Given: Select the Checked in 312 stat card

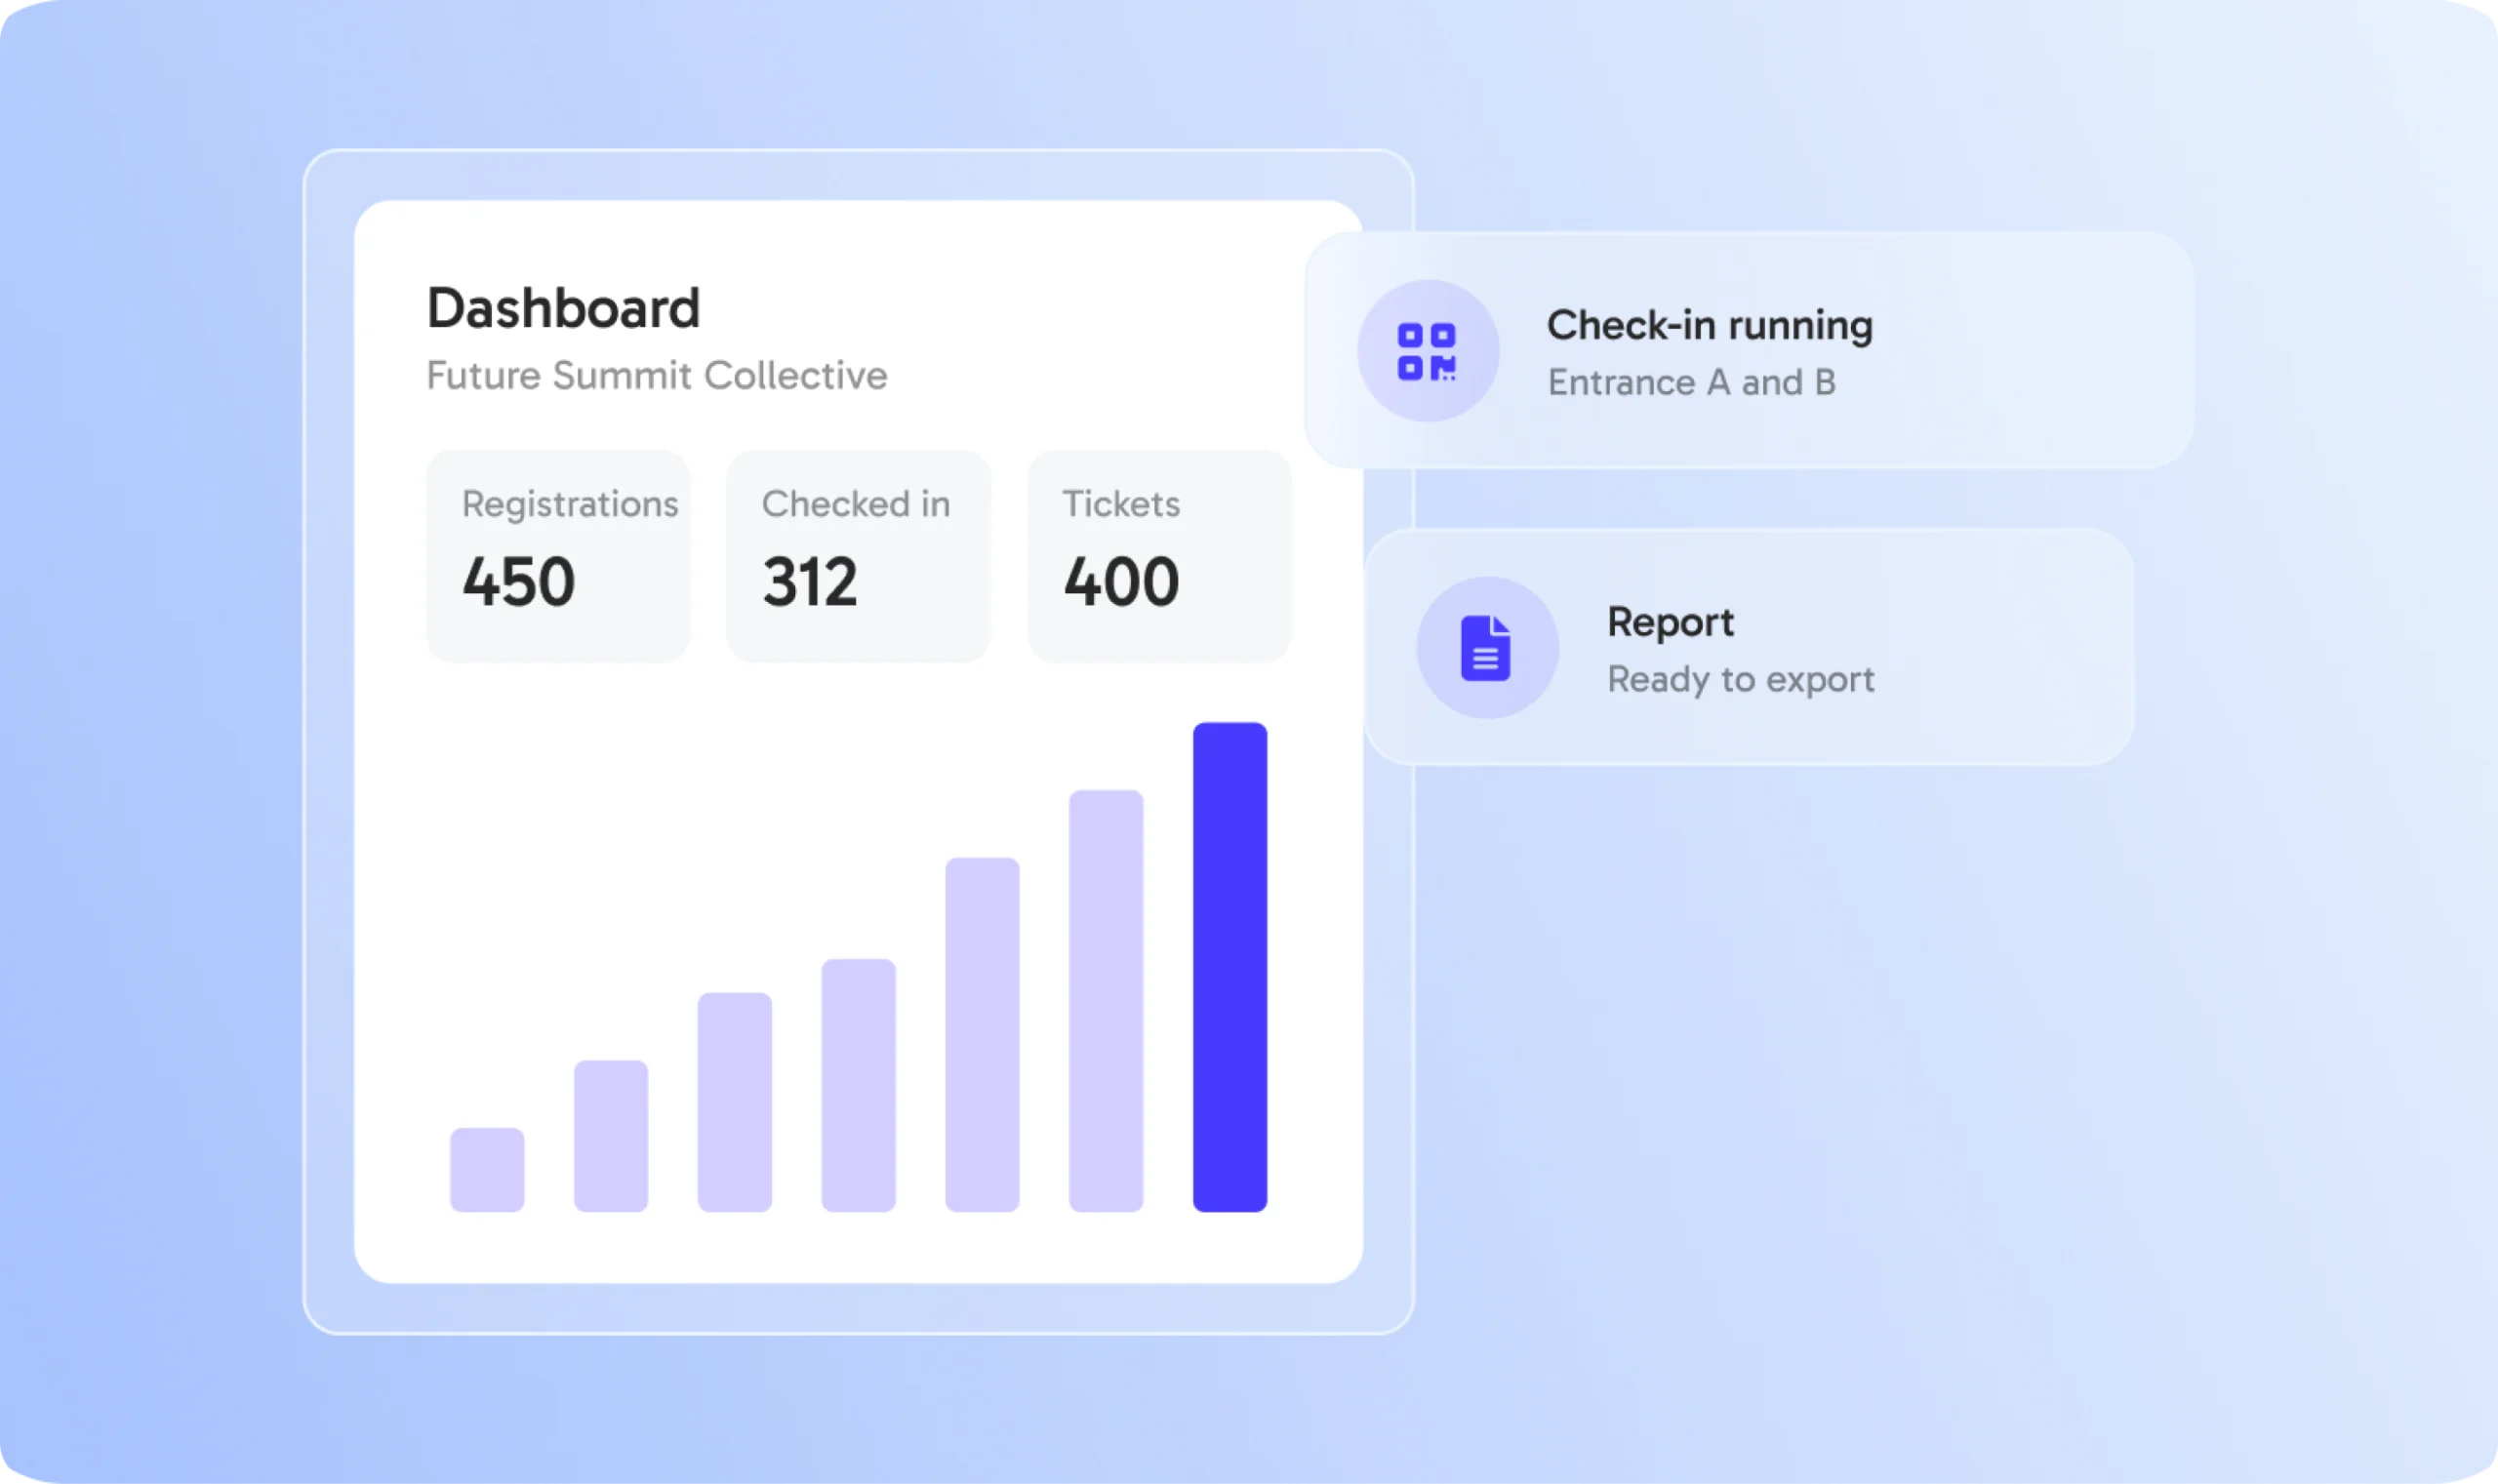Looking at the screenshot, I should click(858, 556).
